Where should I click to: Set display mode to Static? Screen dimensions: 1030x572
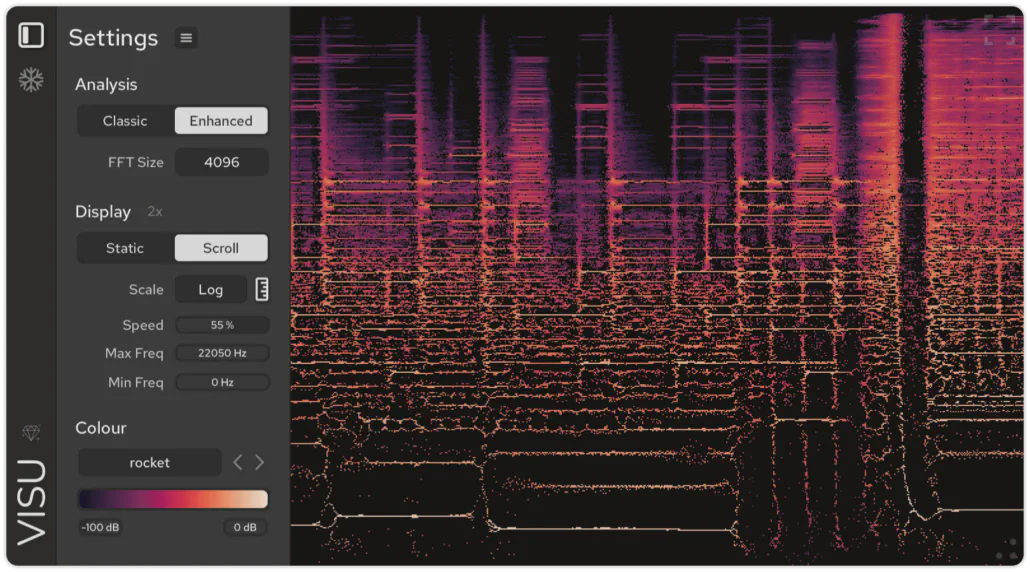pos(125,248)
